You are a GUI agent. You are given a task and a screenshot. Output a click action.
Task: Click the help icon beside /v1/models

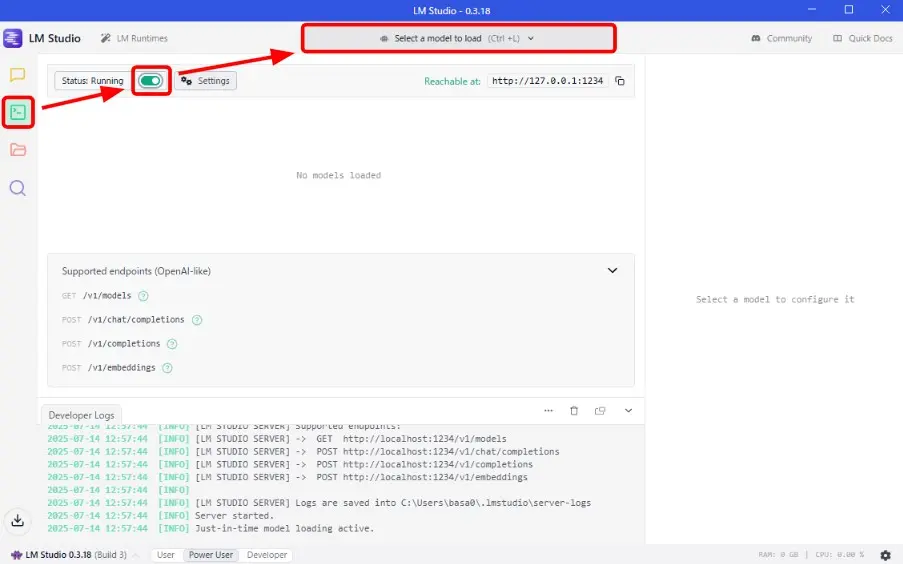pos(143,296)
